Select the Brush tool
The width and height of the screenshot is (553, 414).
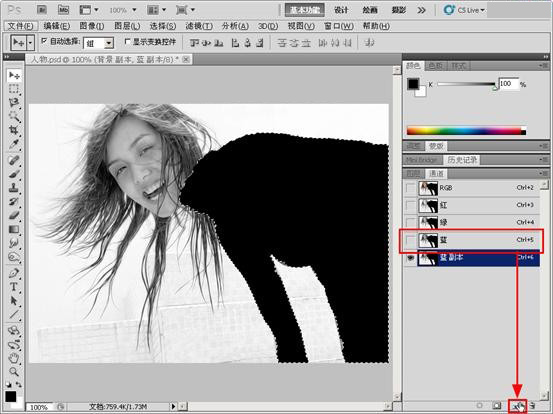pos(14,174)
